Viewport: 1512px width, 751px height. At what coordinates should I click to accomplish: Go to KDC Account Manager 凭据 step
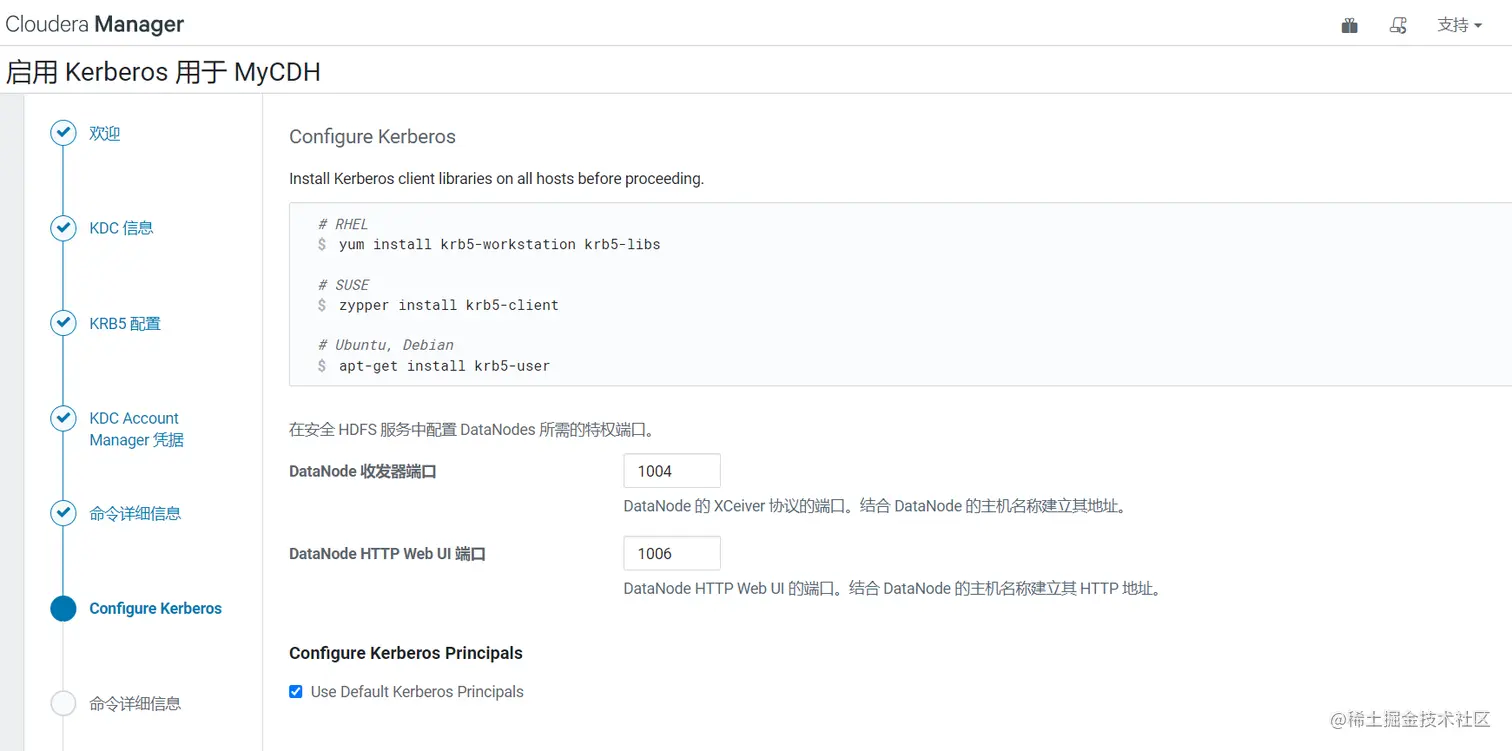136,429
